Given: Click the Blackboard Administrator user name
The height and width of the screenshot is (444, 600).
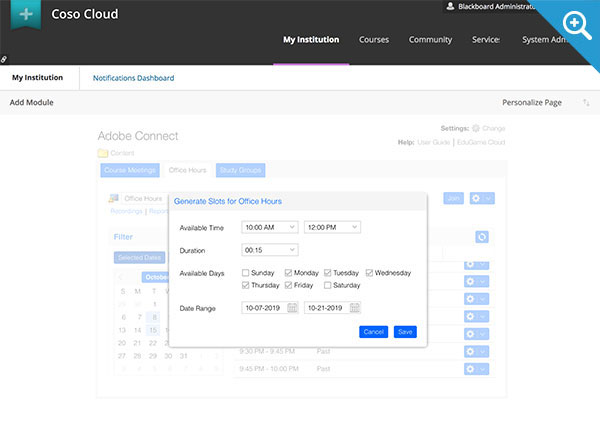Looking at the screenshot, I should [x=496, y=7].
